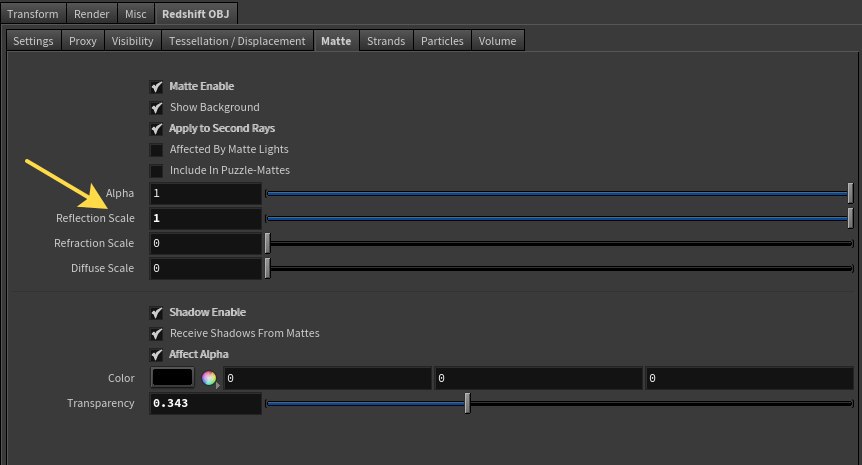Select the Matte sub-tab
Image resolution: width=862 pixels, height=465 pixels.
[x=336, y=41]
